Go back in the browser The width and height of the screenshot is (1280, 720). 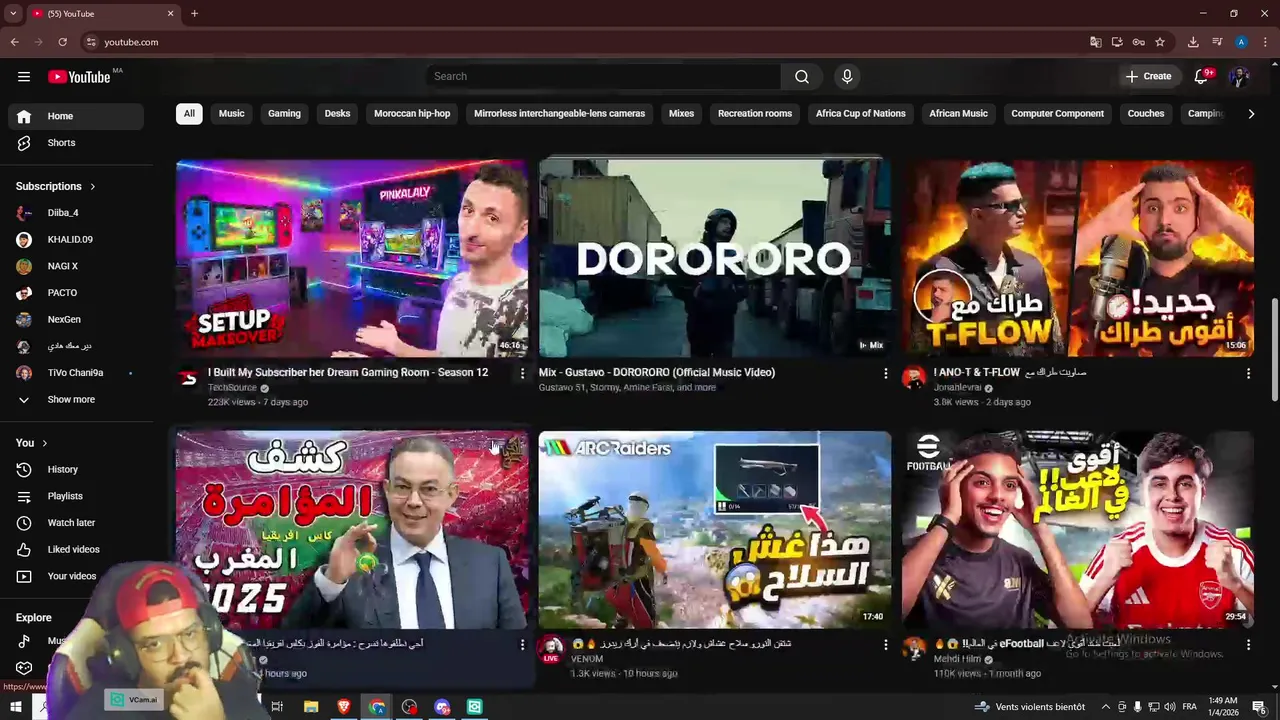pos(14,42)
